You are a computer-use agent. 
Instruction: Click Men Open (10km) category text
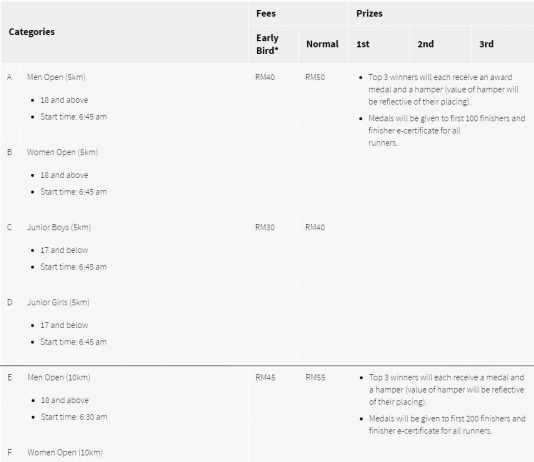coord(59,378)
